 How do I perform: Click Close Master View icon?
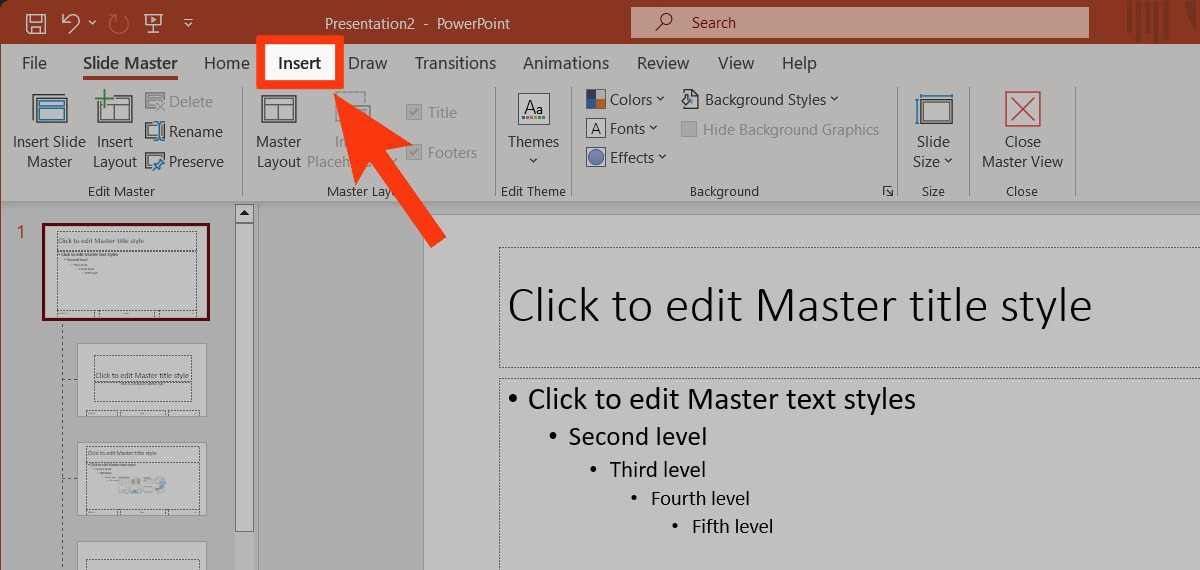1022,110
